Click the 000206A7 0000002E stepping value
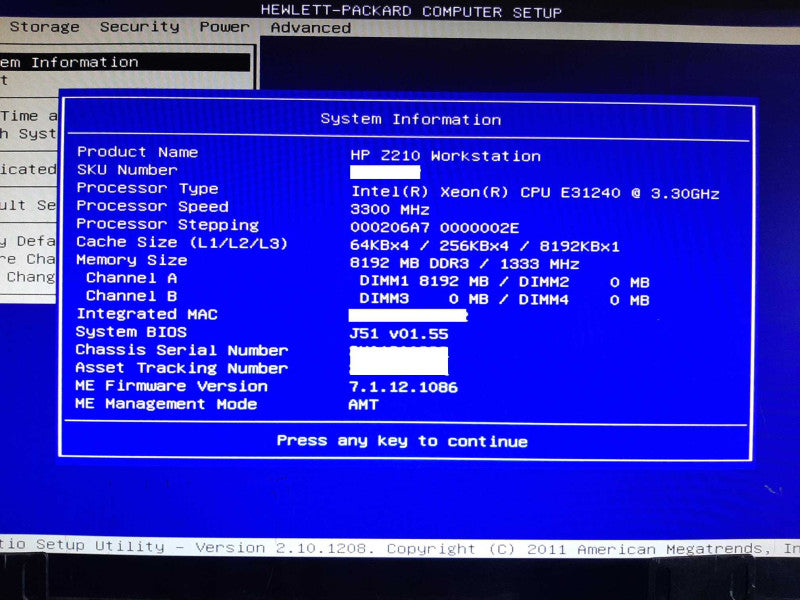This screenshot has width=800, height=600. tap(435, 228)
